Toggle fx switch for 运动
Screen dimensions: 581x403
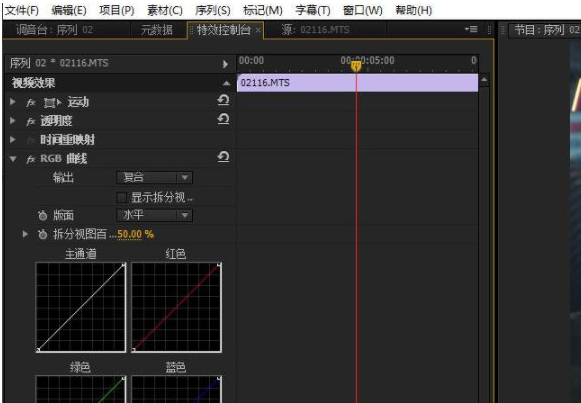[x=31, y=103]
